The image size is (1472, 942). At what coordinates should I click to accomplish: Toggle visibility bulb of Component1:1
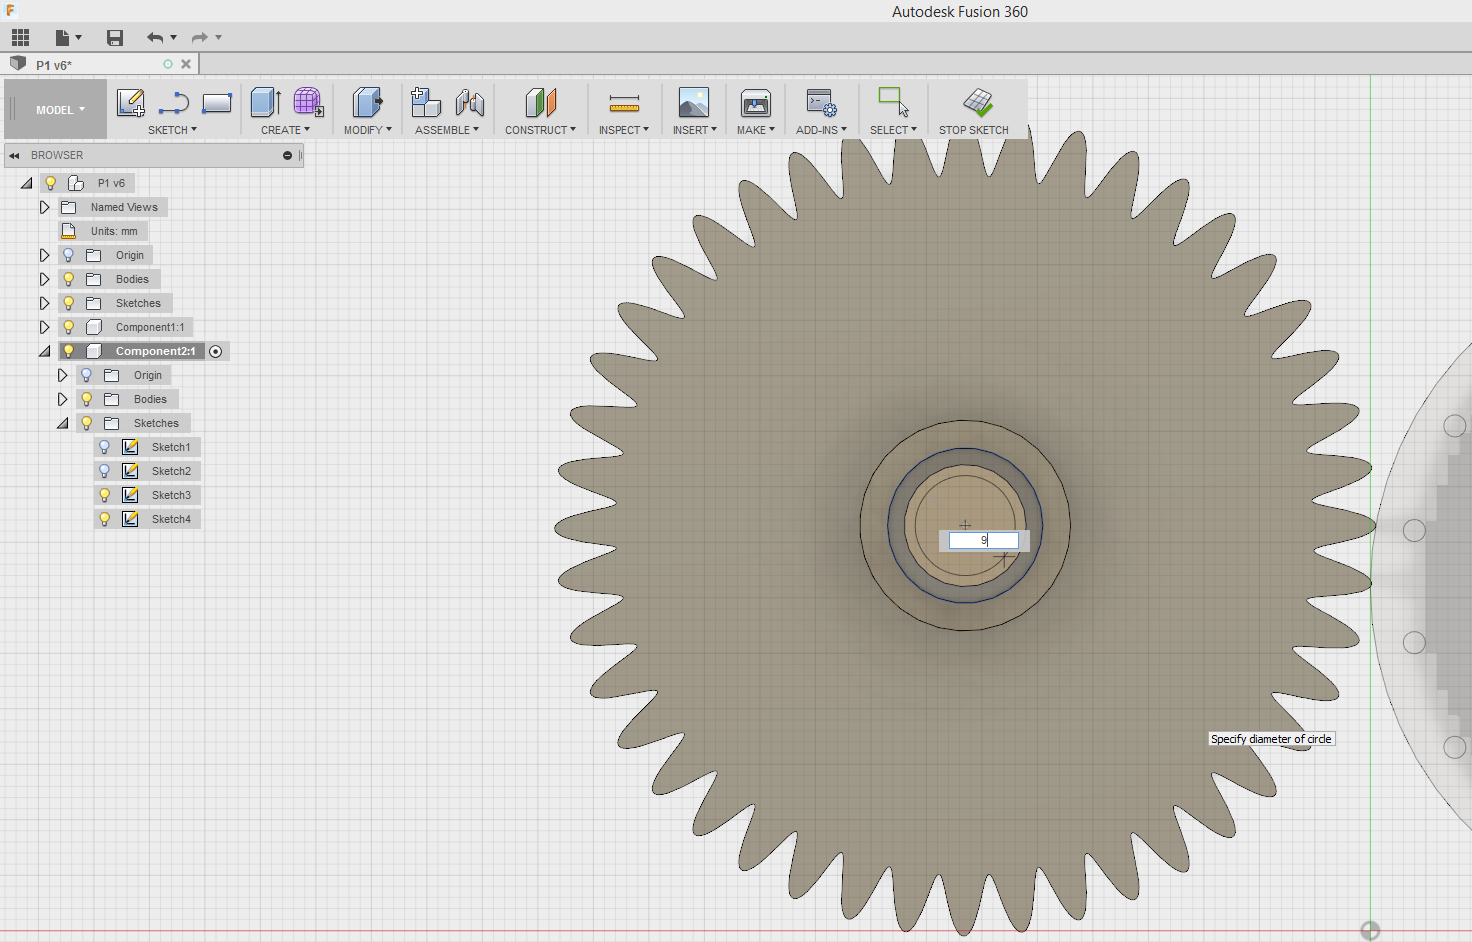68,327
